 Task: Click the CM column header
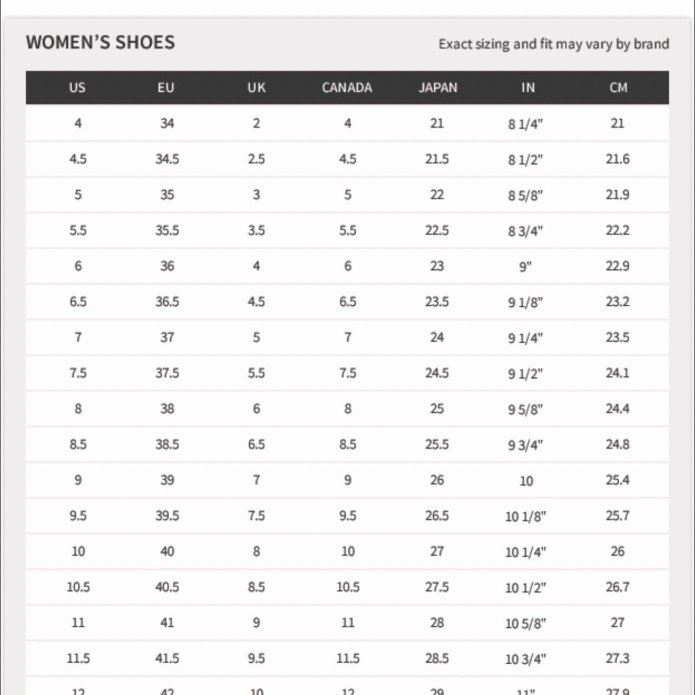coord(618,87)
